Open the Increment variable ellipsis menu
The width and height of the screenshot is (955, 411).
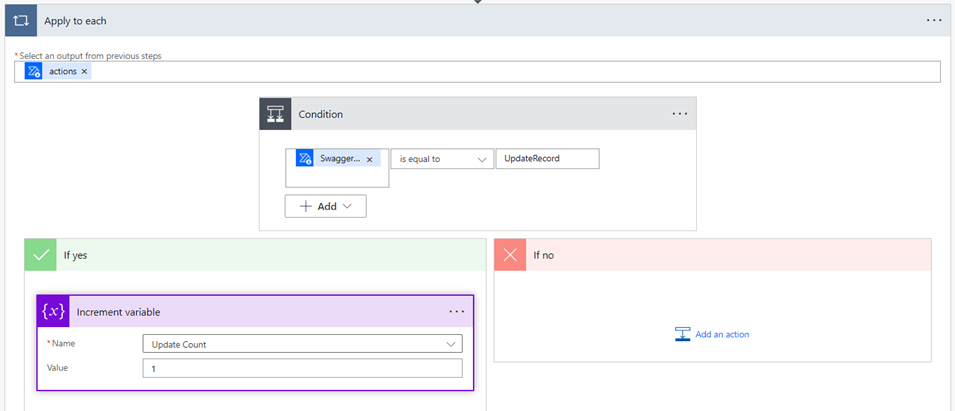tap(456, 312)
